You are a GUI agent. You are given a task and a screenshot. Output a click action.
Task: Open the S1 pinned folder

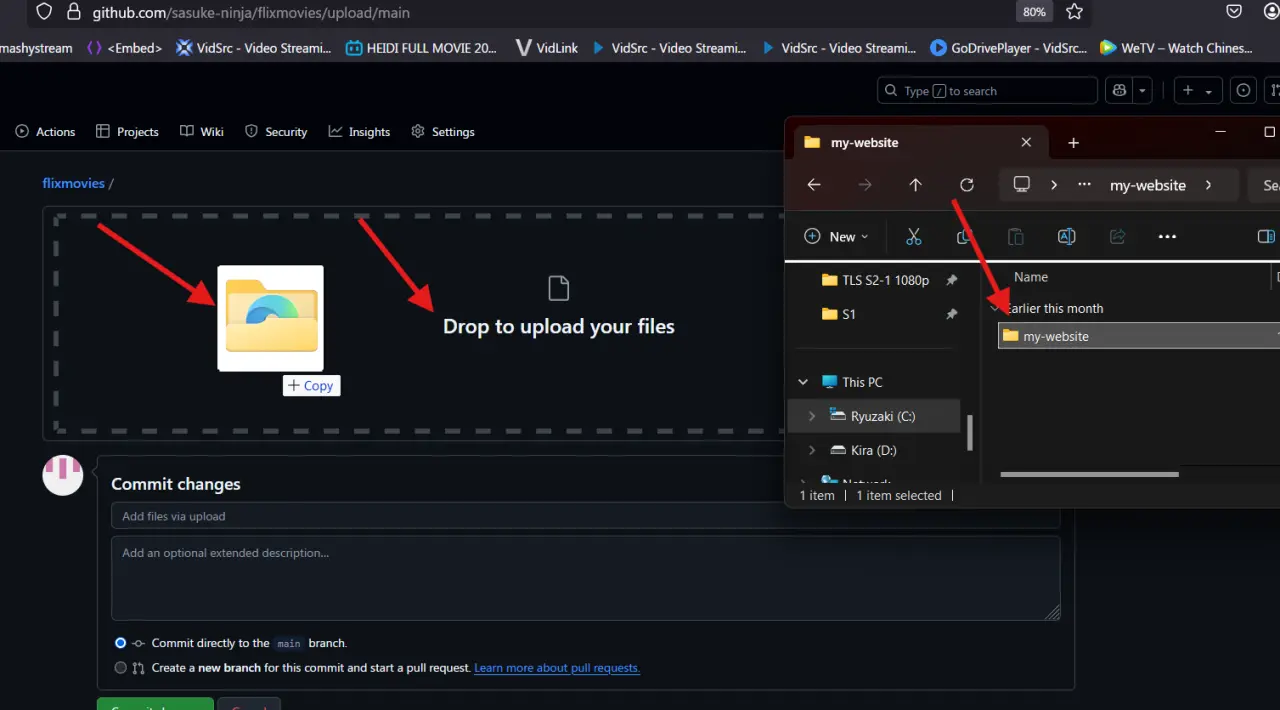[839, 314]
